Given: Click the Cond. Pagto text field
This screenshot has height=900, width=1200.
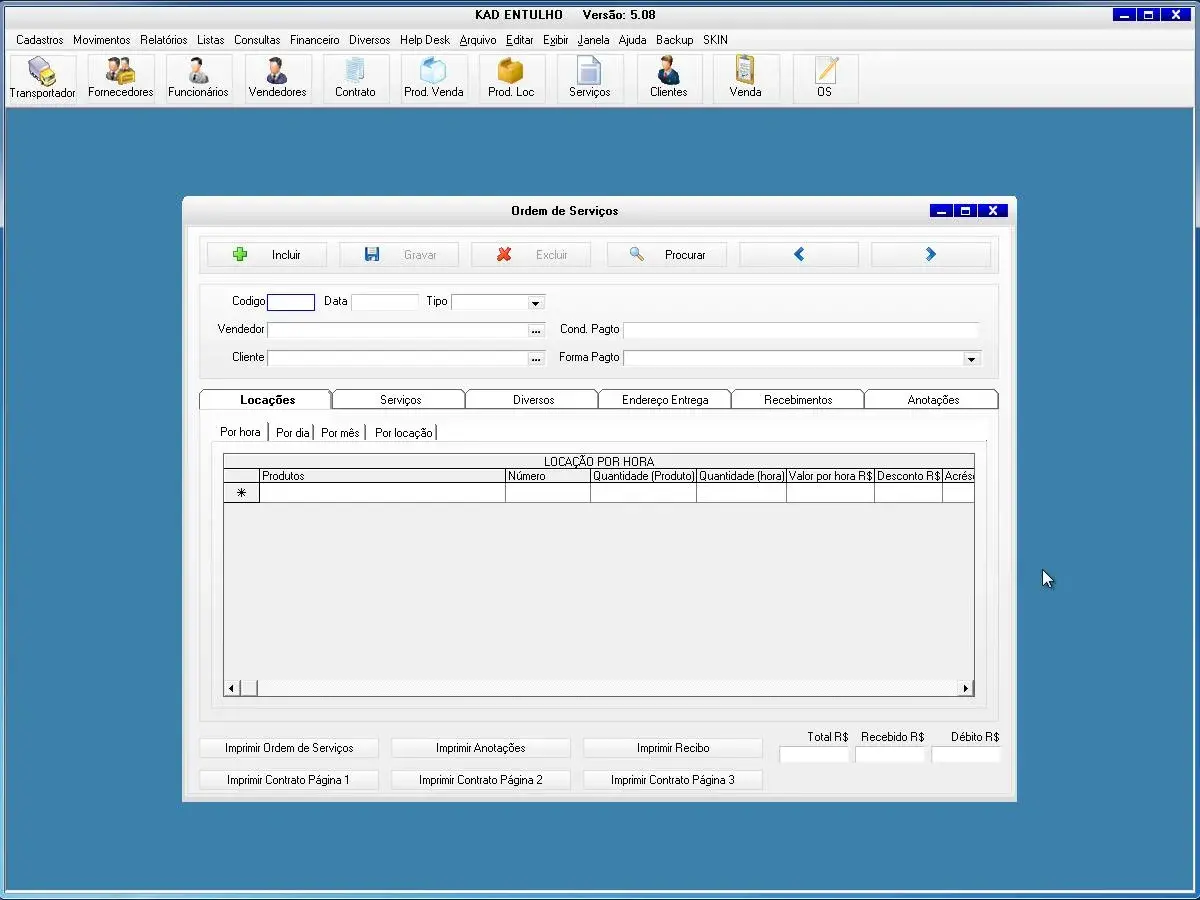Looking at the screenshot, I should coord(800,330).
